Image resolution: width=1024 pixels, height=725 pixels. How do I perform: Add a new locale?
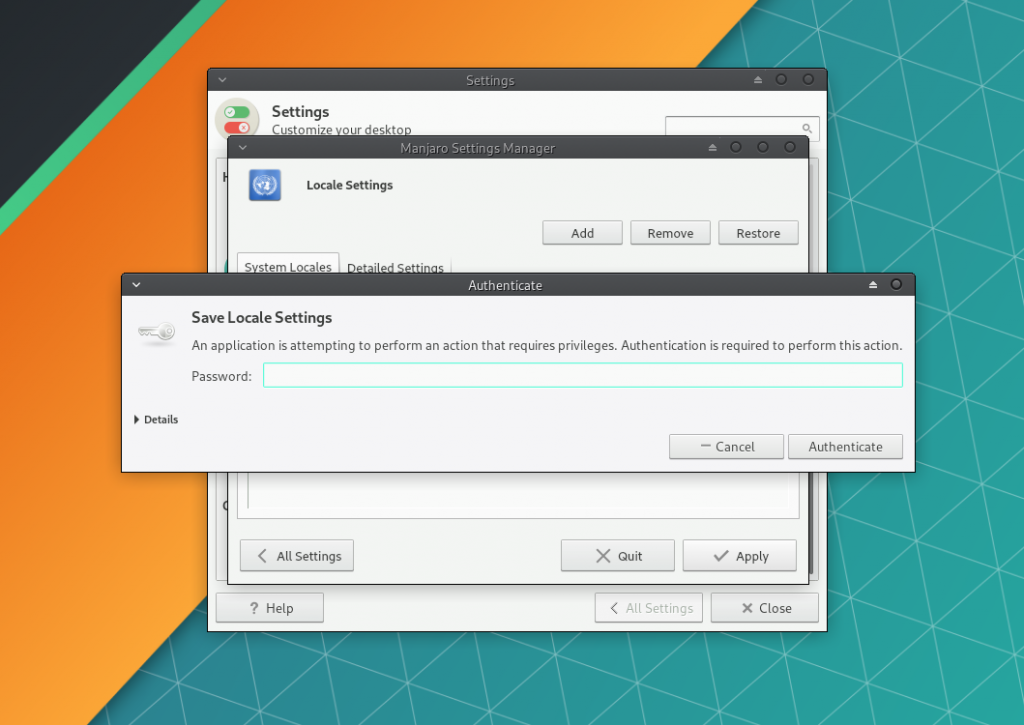coord(582,233)
